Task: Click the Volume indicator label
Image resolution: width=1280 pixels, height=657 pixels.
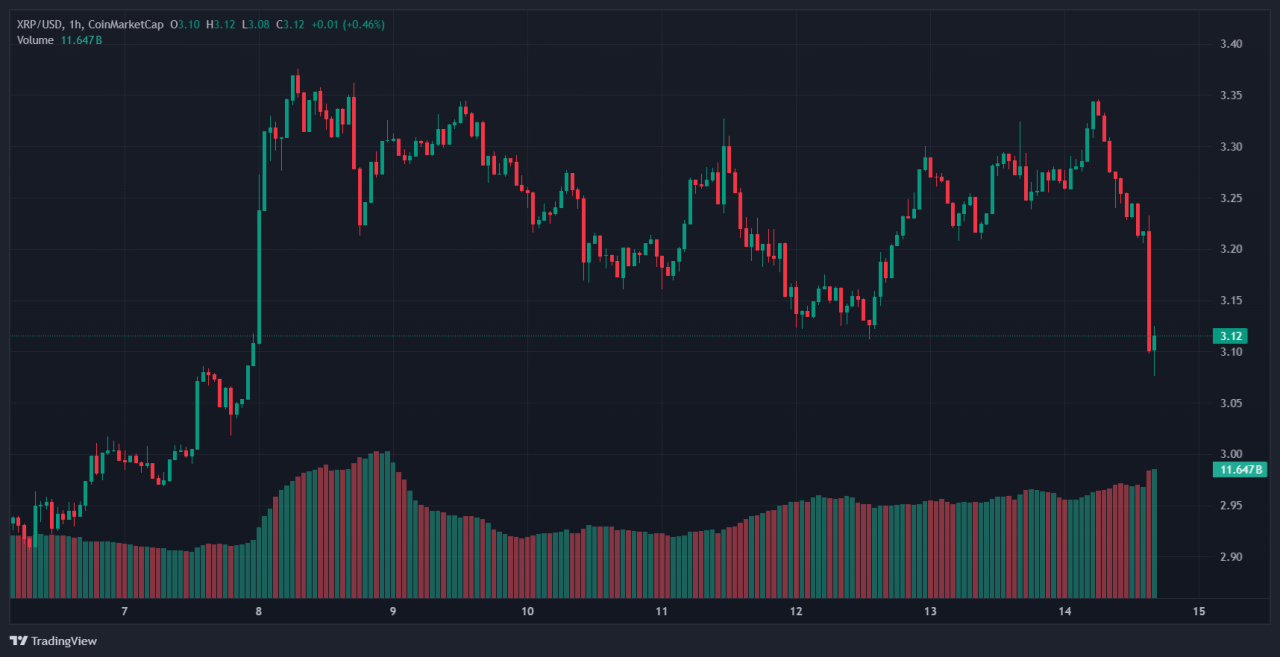Action: click(x=36, y=39)
